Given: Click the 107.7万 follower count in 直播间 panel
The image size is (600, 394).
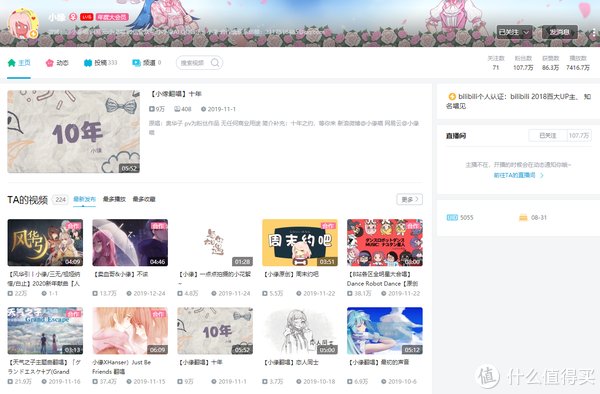Looking at the screenshot, I should [x=579, y=135].
